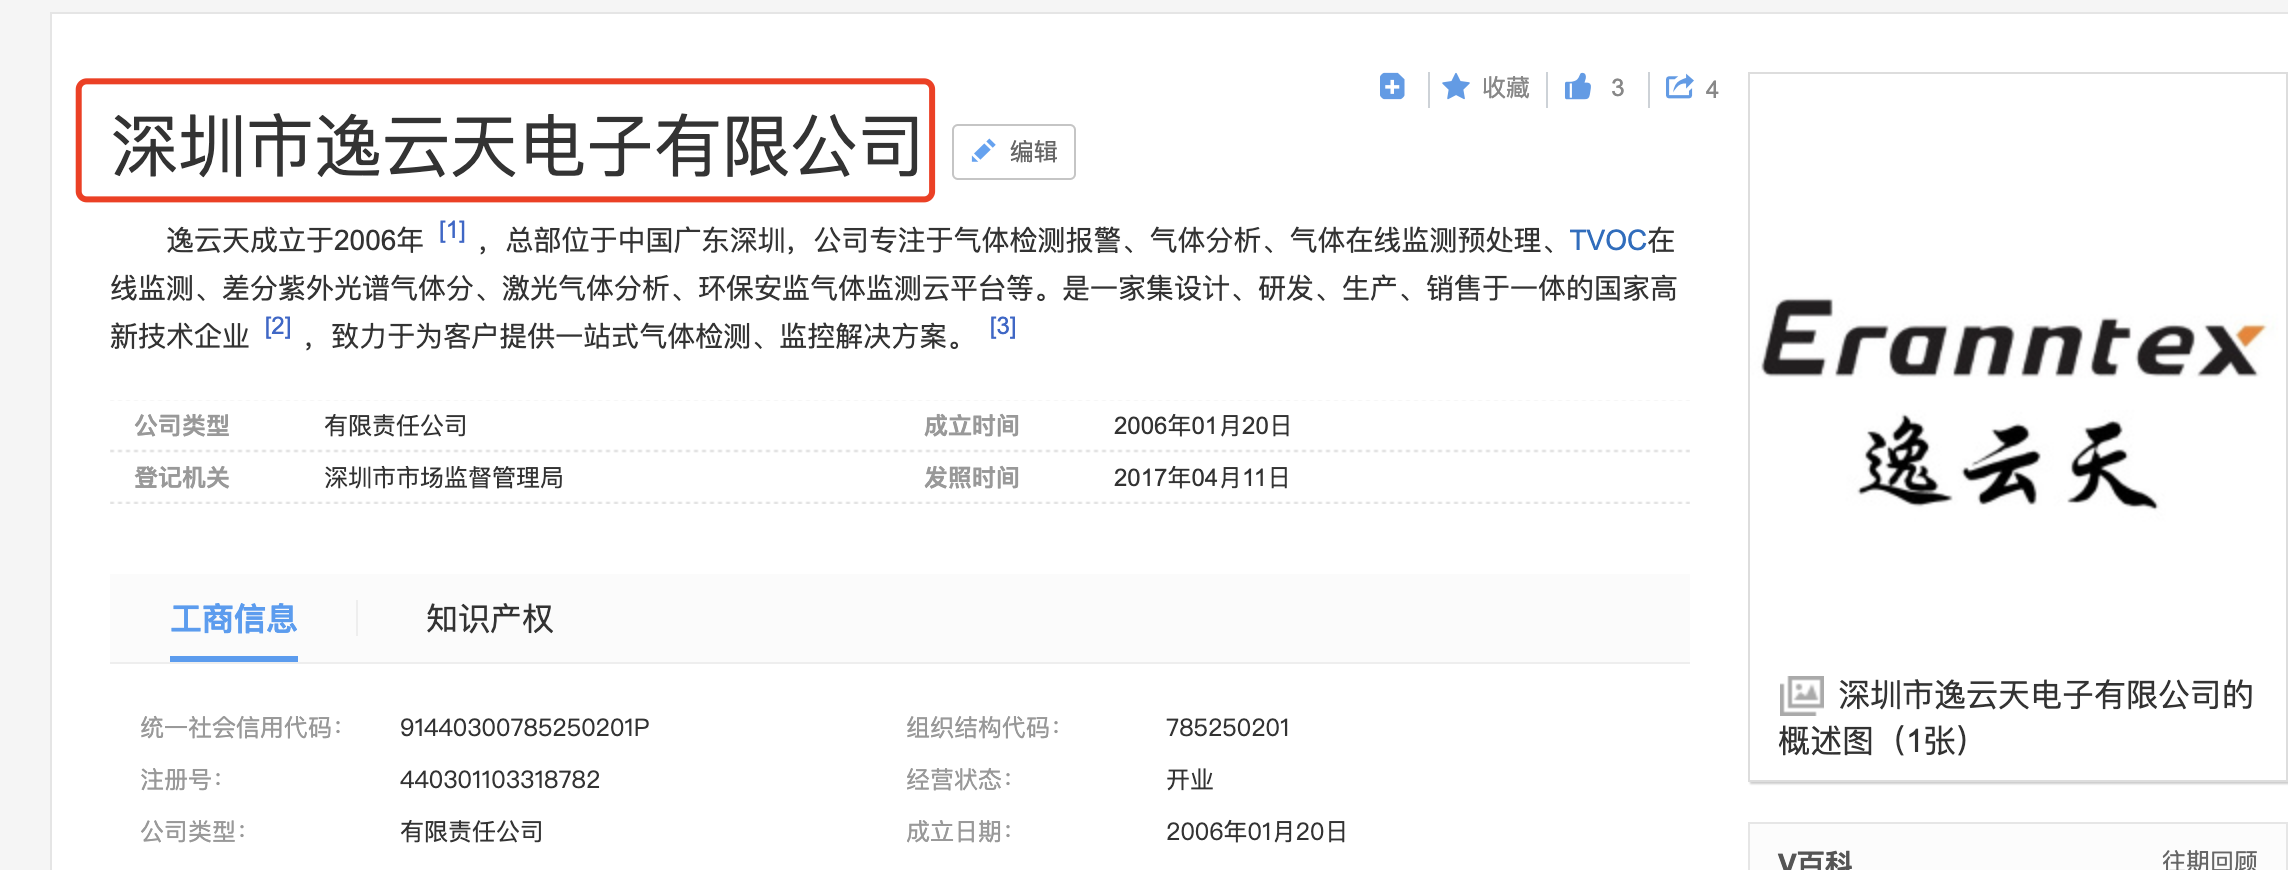Click the share count number 4
The image size is (2288, 870).
[1712, 89]
